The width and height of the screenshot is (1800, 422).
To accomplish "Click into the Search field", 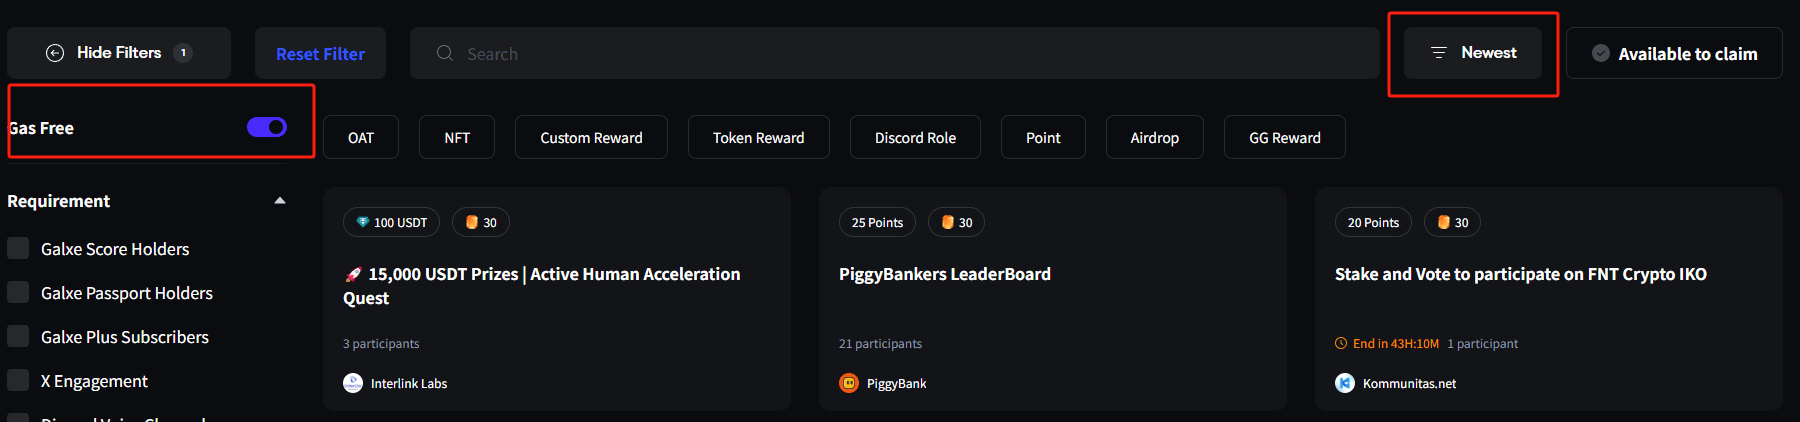I will pyautogui.click(x=895, y=53).
